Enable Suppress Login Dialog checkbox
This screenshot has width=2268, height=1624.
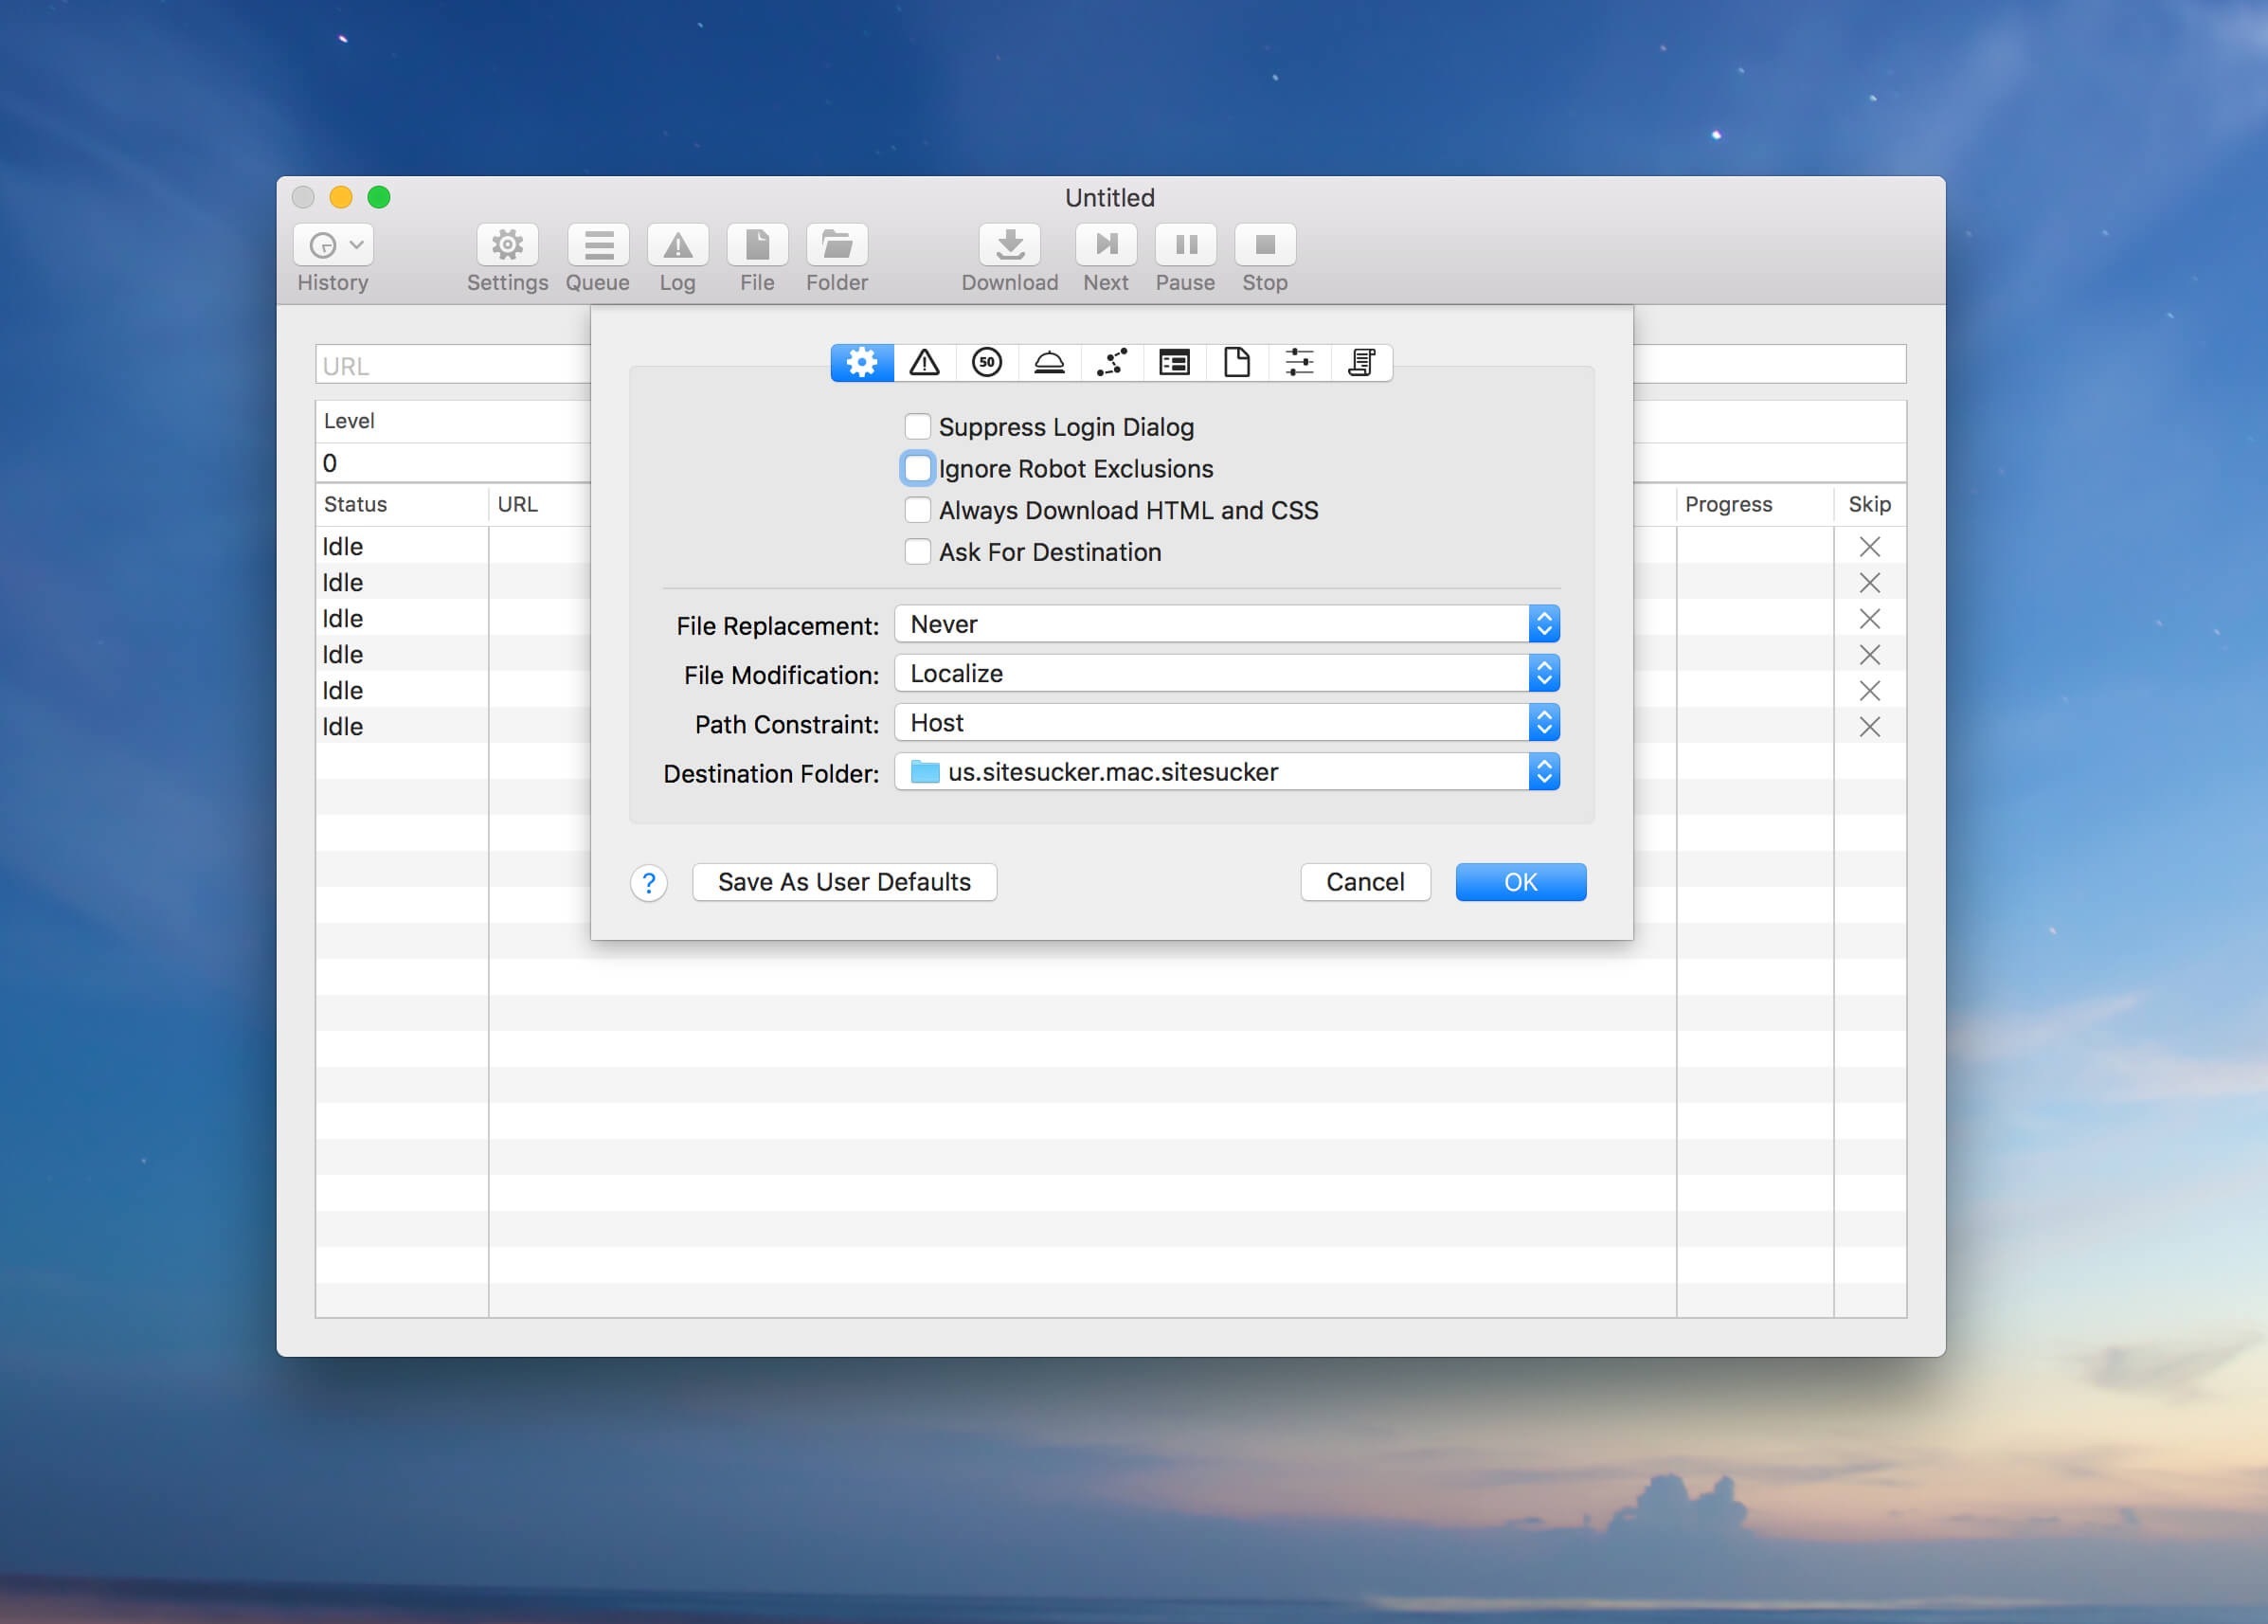917,427
